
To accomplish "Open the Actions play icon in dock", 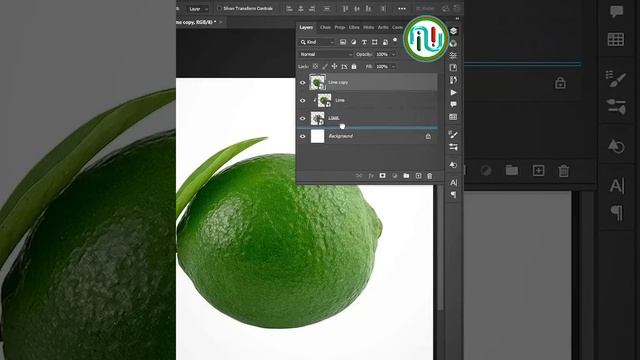I will tap(453, 93).
